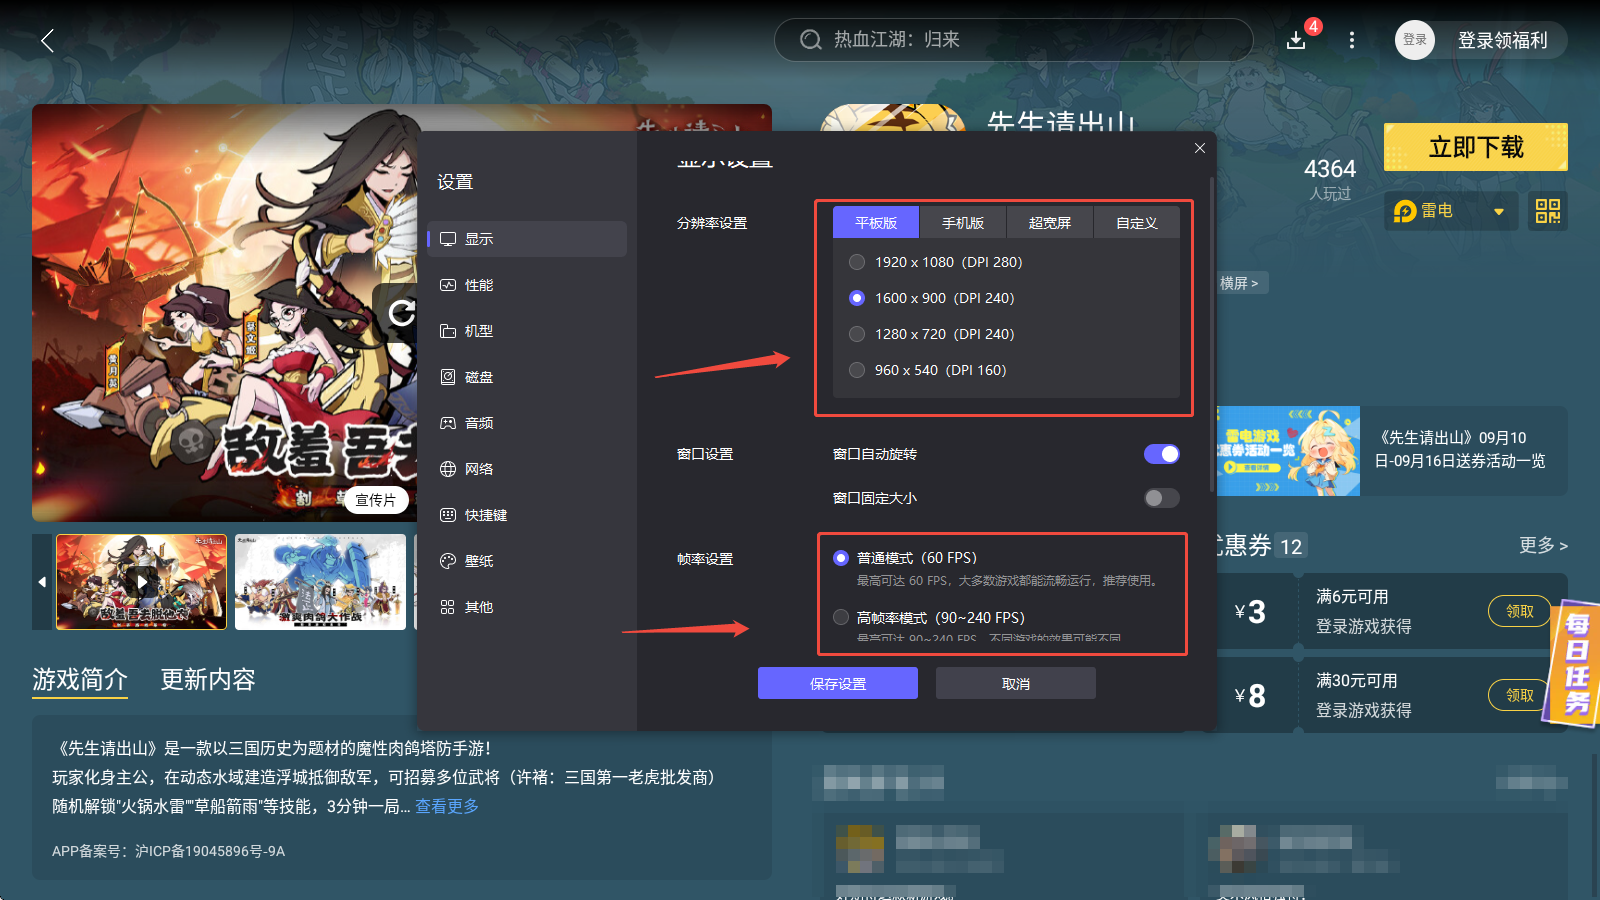The height and width of the screenshot is (900, 1600).
Task: Click 保存设置 button
Action: pos(838,684)
